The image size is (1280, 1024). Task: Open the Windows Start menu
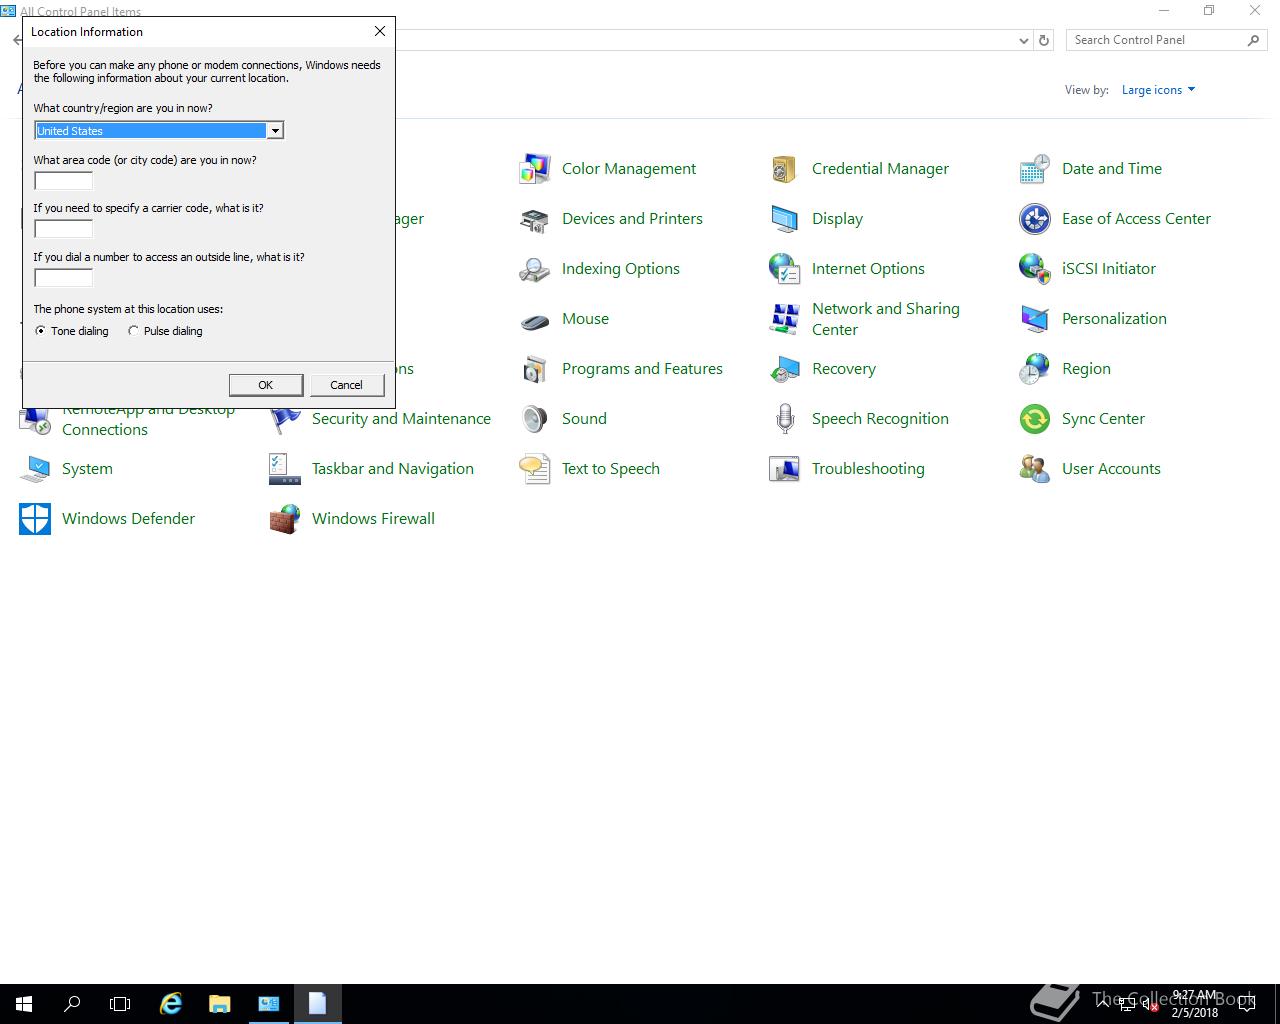[24, 1004]
